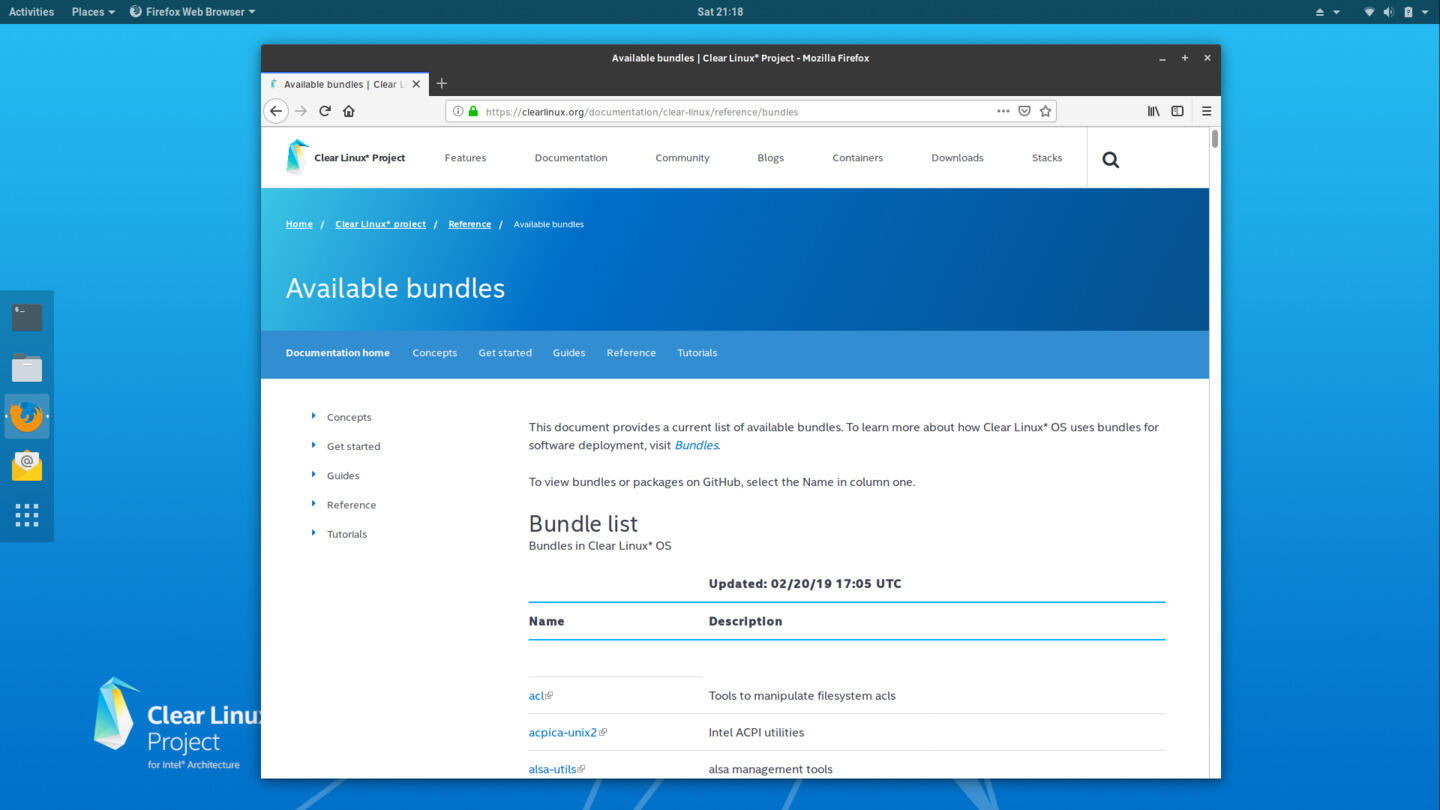
Task: Open Containers in site navigation
Action: point(857,158)
